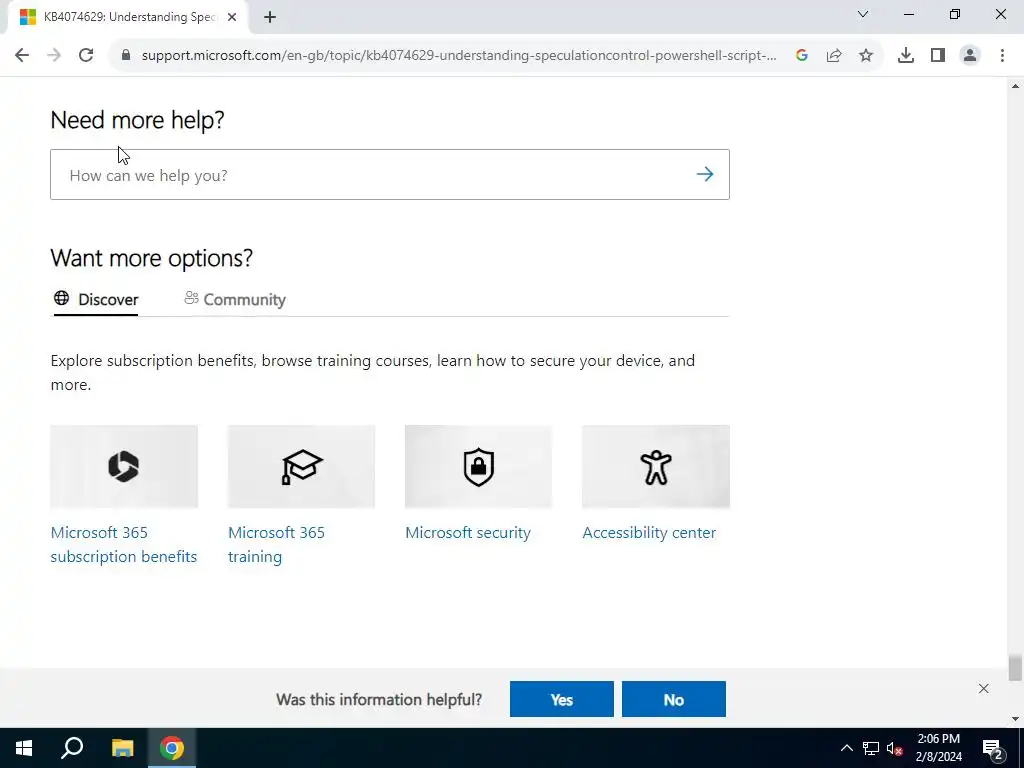1024x768 pixels.
Task: Select the KB4074629 browser tab
Action: 128,17
